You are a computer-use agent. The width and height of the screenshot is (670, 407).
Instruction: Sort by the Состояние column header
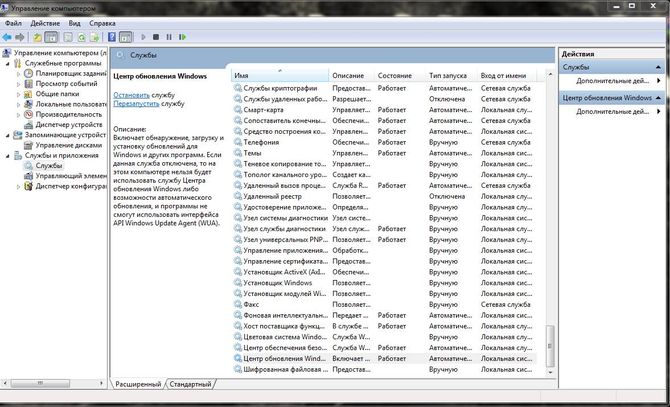400,75
